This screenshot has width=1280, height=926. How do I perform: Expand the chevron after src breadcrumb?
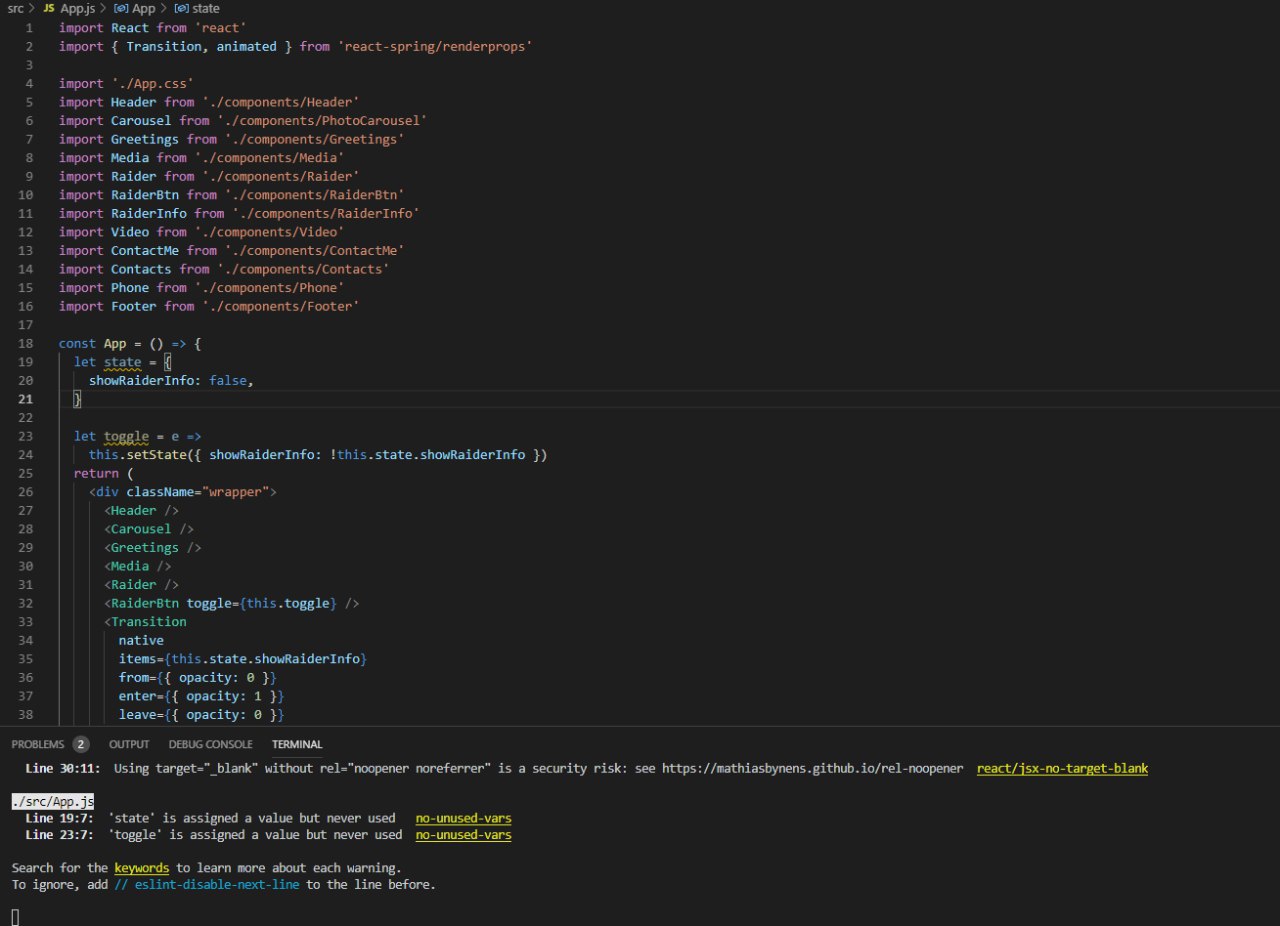pyautogui.click(x=32, y=8)
